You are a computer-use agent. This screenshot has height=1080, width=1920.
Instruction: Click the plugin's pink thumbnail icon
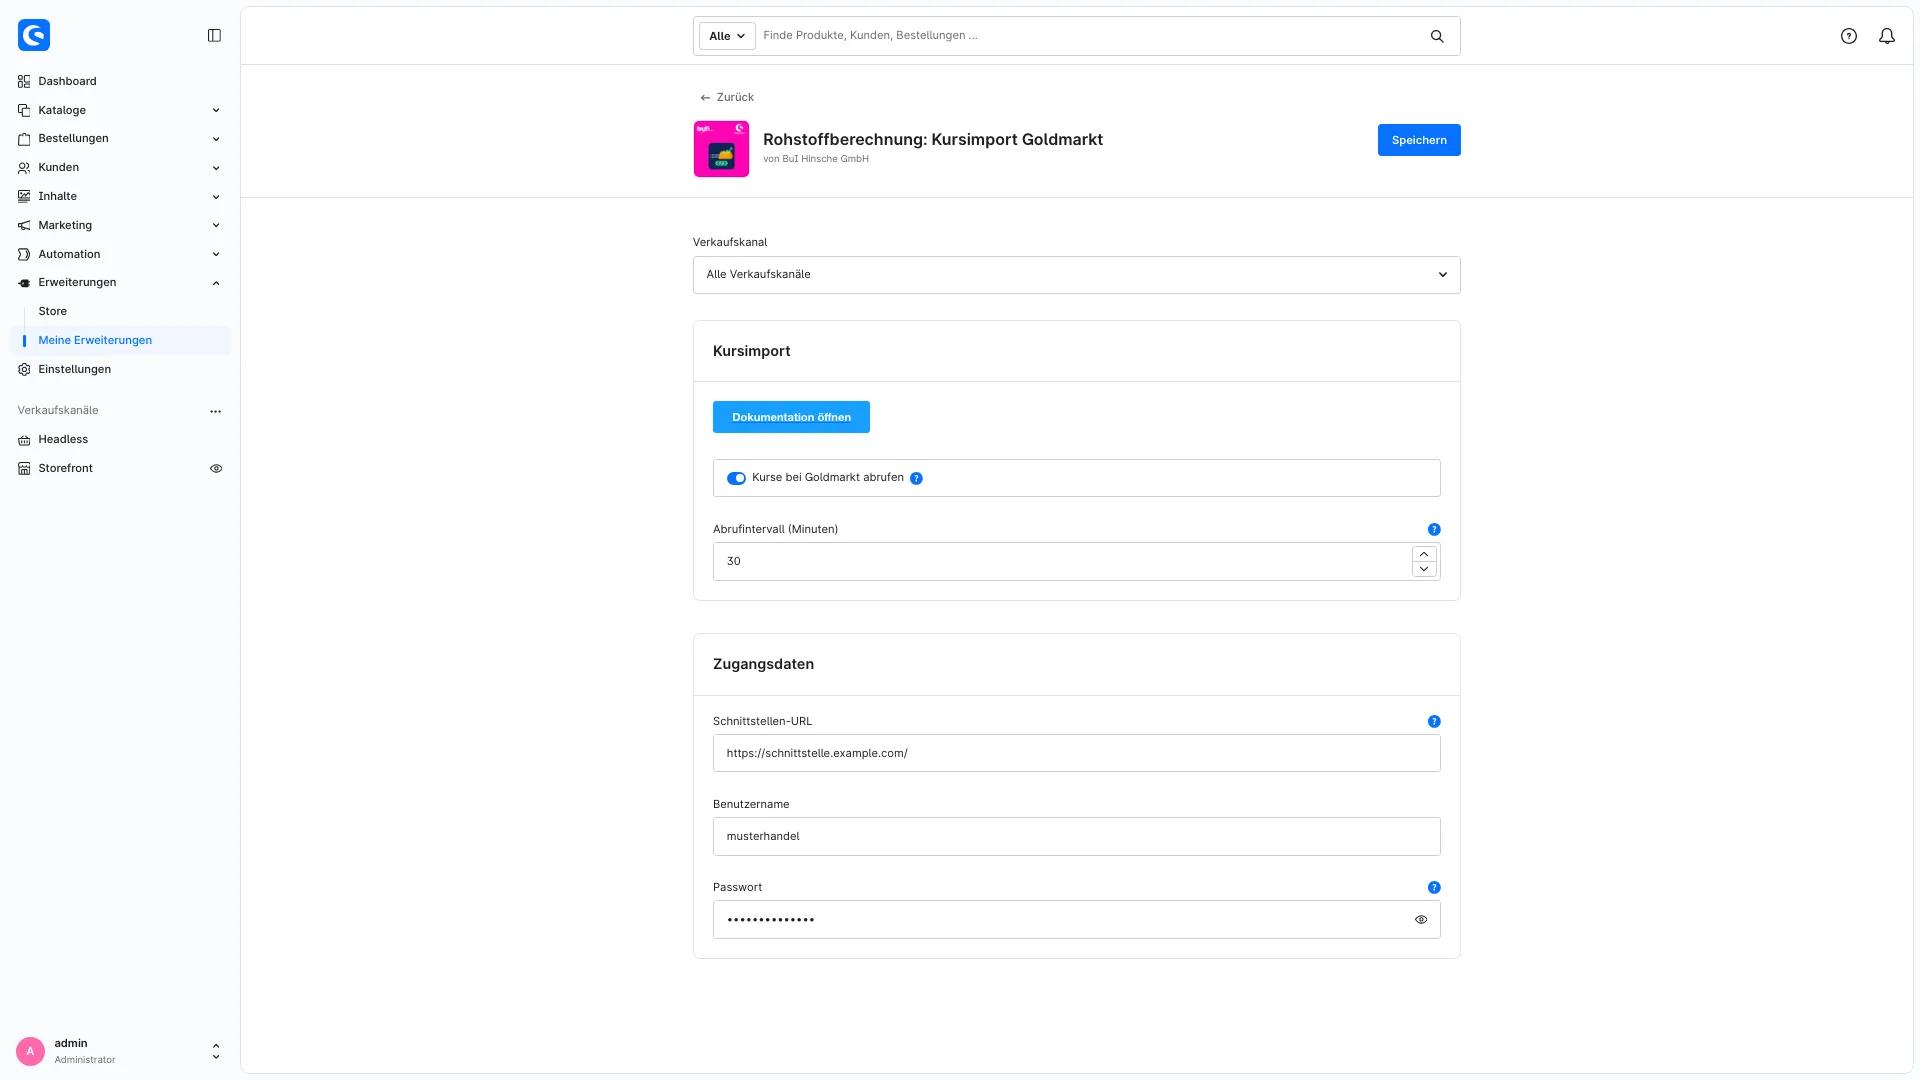721,149
